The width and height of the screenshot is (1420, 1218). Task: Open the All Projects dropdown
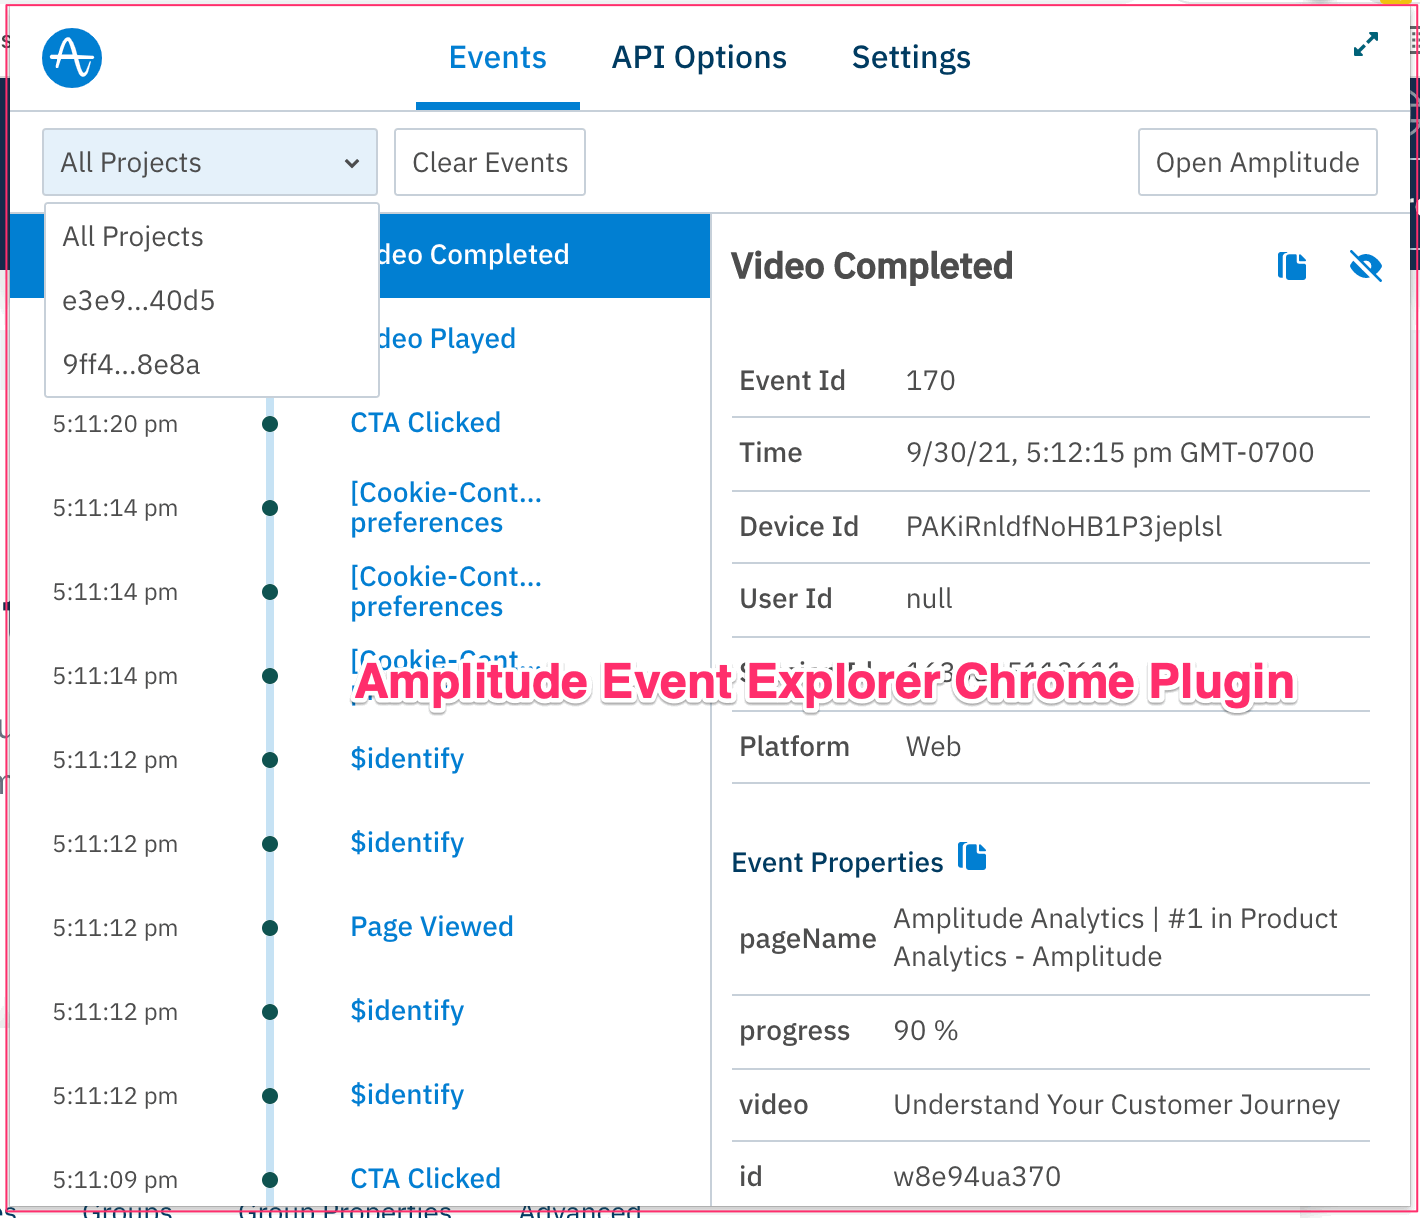210,162
